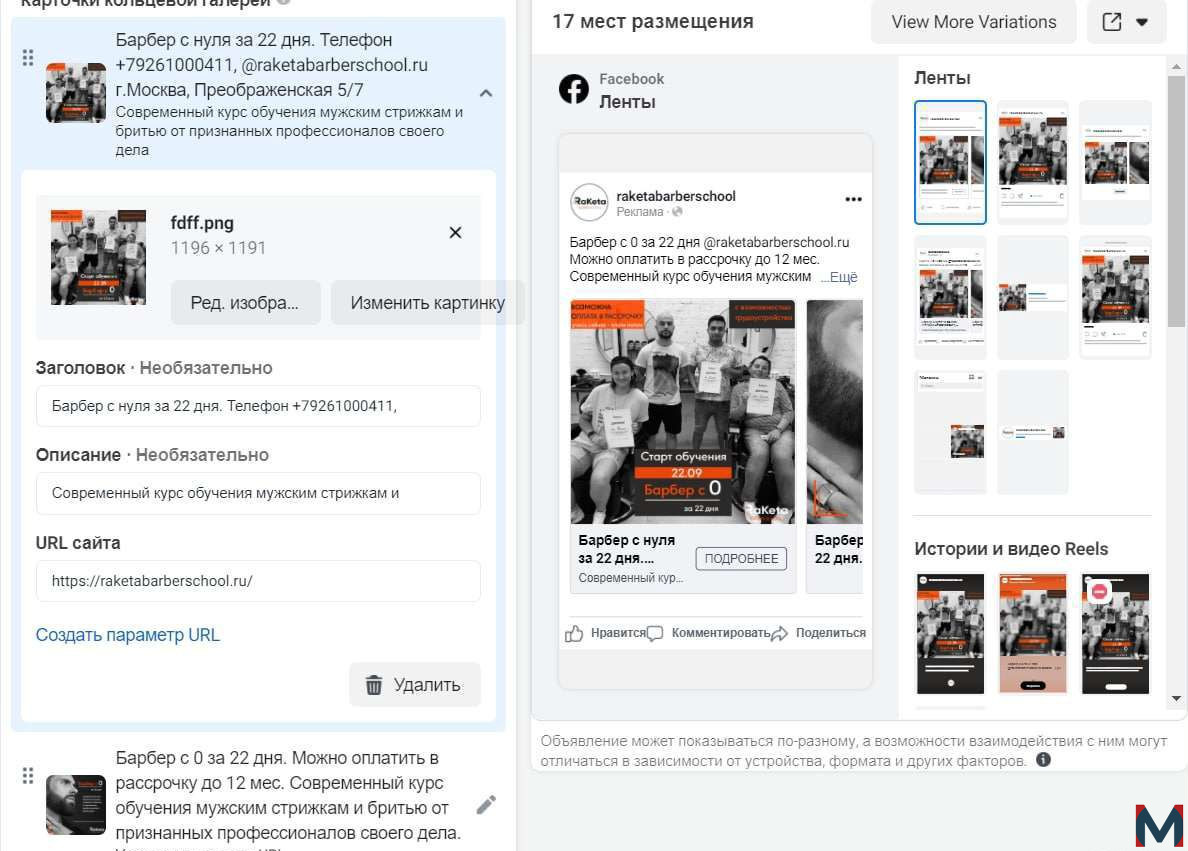The height and width of the screenshot is (851, 1188).
Task: Focus the Описание description input field
Action: click(x=258, y=493)
